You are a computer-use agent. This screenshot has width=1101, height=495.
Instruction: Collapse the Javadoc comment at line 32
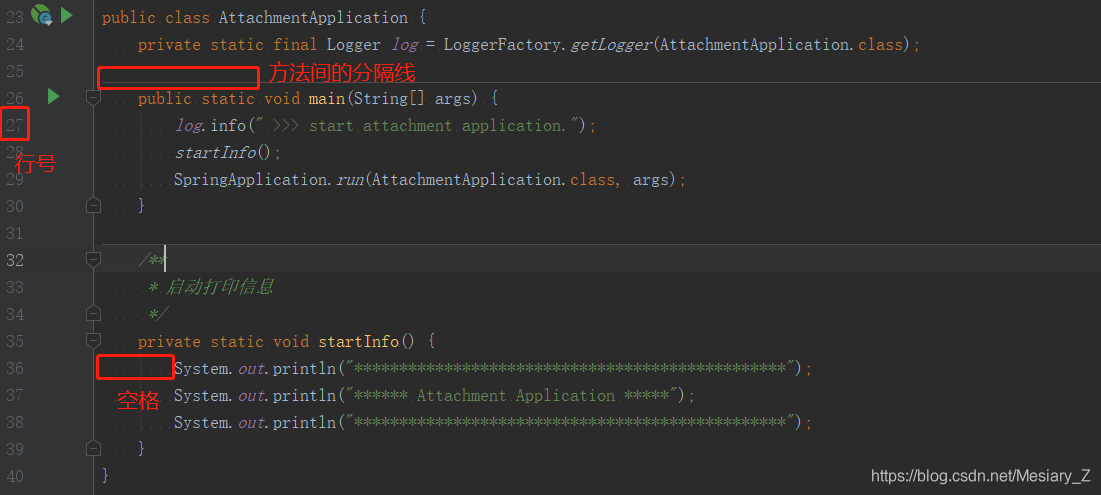[x=93, y=260]
